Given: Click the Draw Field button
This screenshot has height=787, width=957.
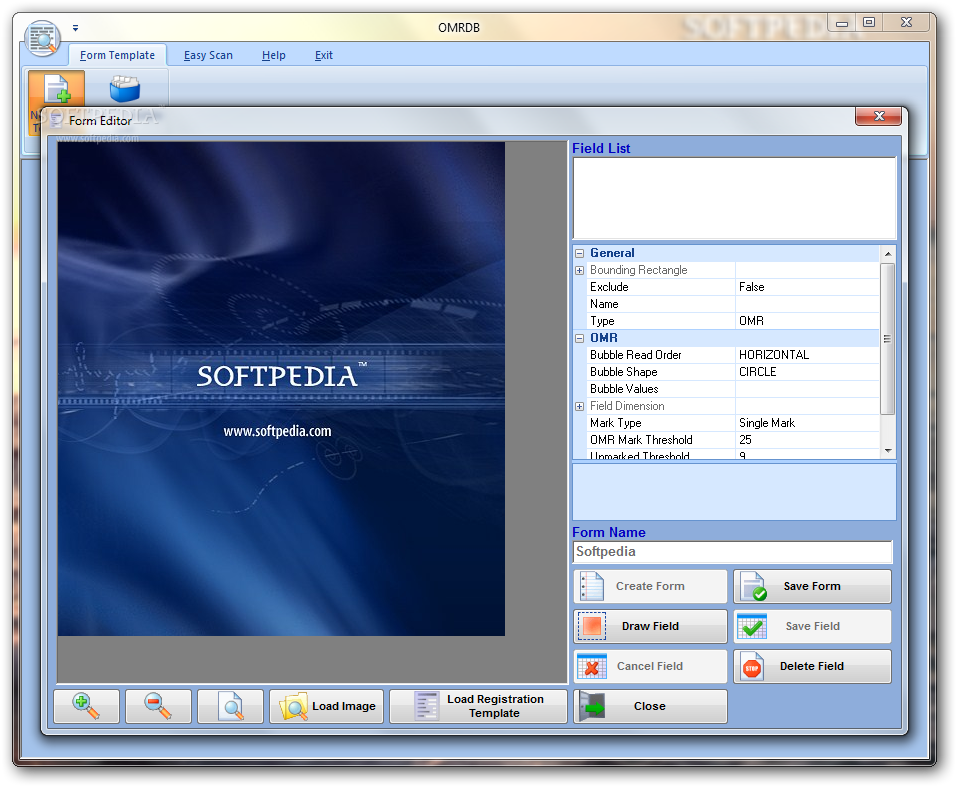Looking at the screenshot, I should coord(650,626).
